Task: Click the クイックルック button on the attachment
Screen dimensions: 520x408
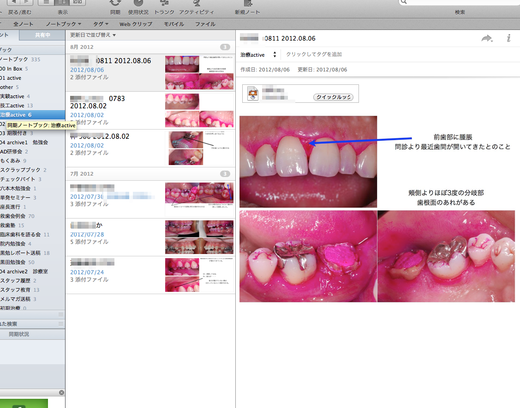Action: 333,97
